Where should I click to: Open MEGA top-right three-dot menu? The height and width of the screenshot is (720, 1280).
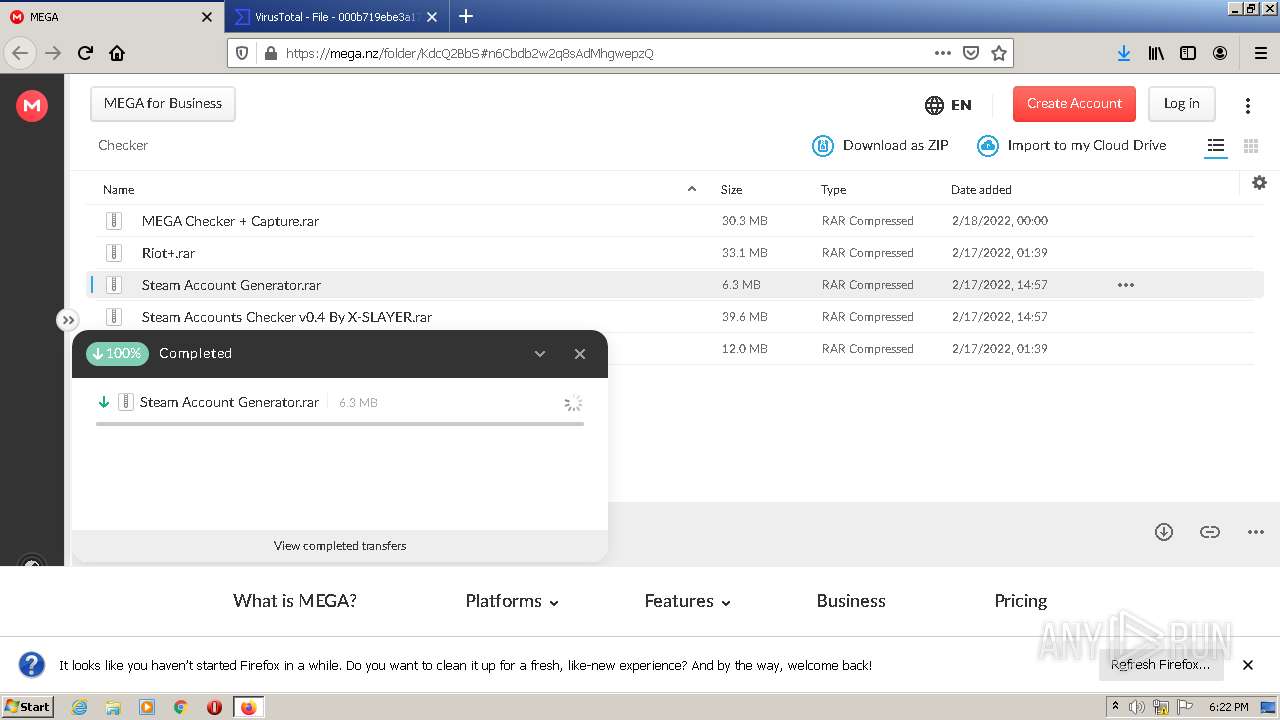1247,105
